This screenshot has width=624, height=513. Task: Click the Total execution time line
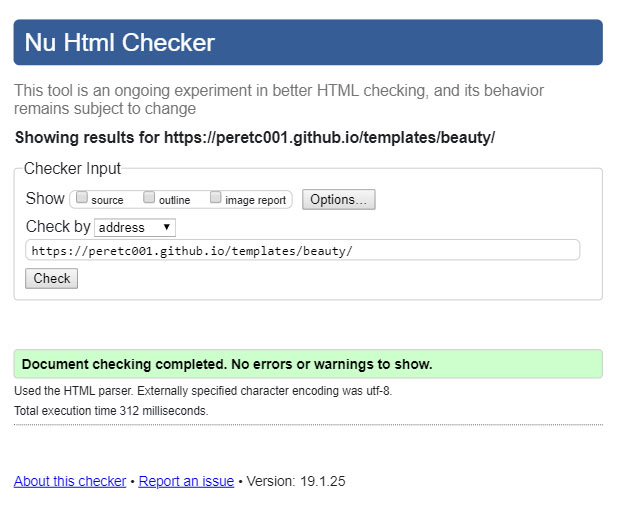(111, 410)
